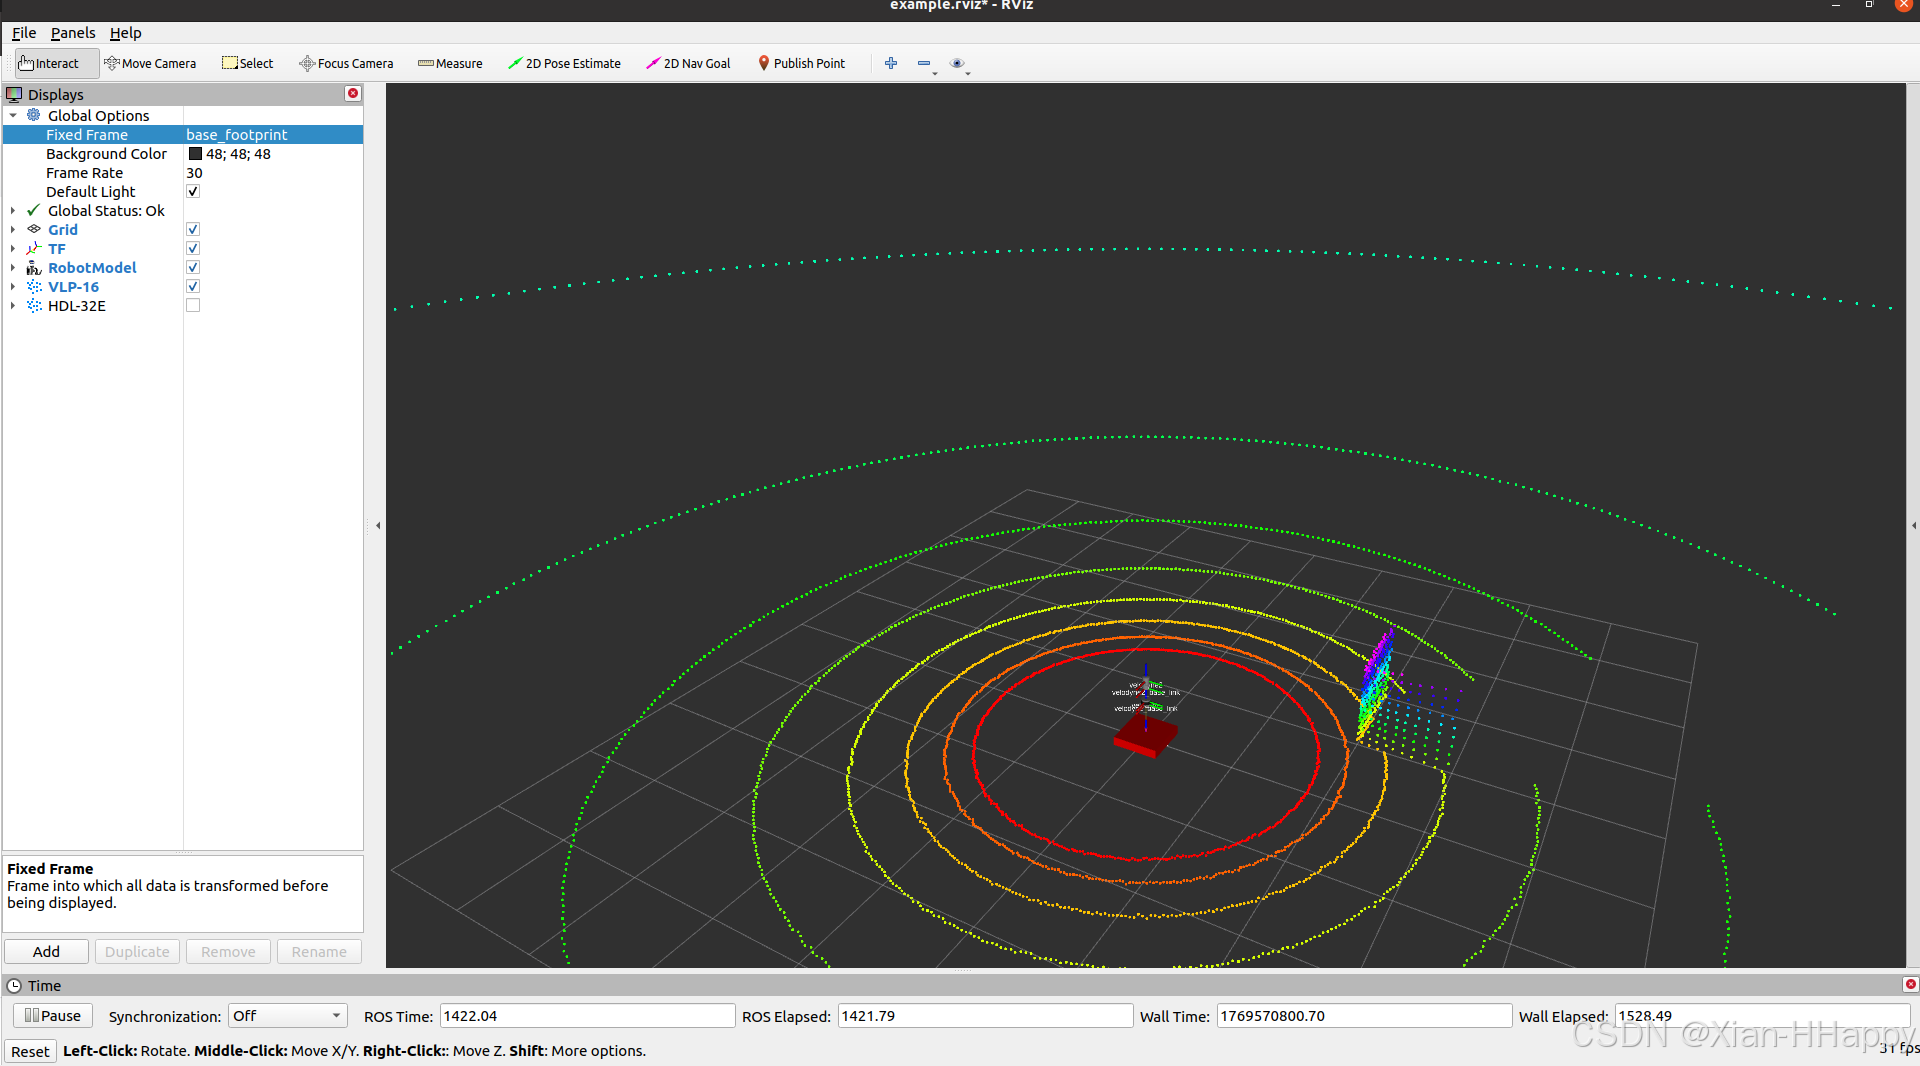The width and height of the screenshot is (1920, 1066).
Task: Activate the Focus Camera tool
Action: pyautogui.click(x=346, y=63)
